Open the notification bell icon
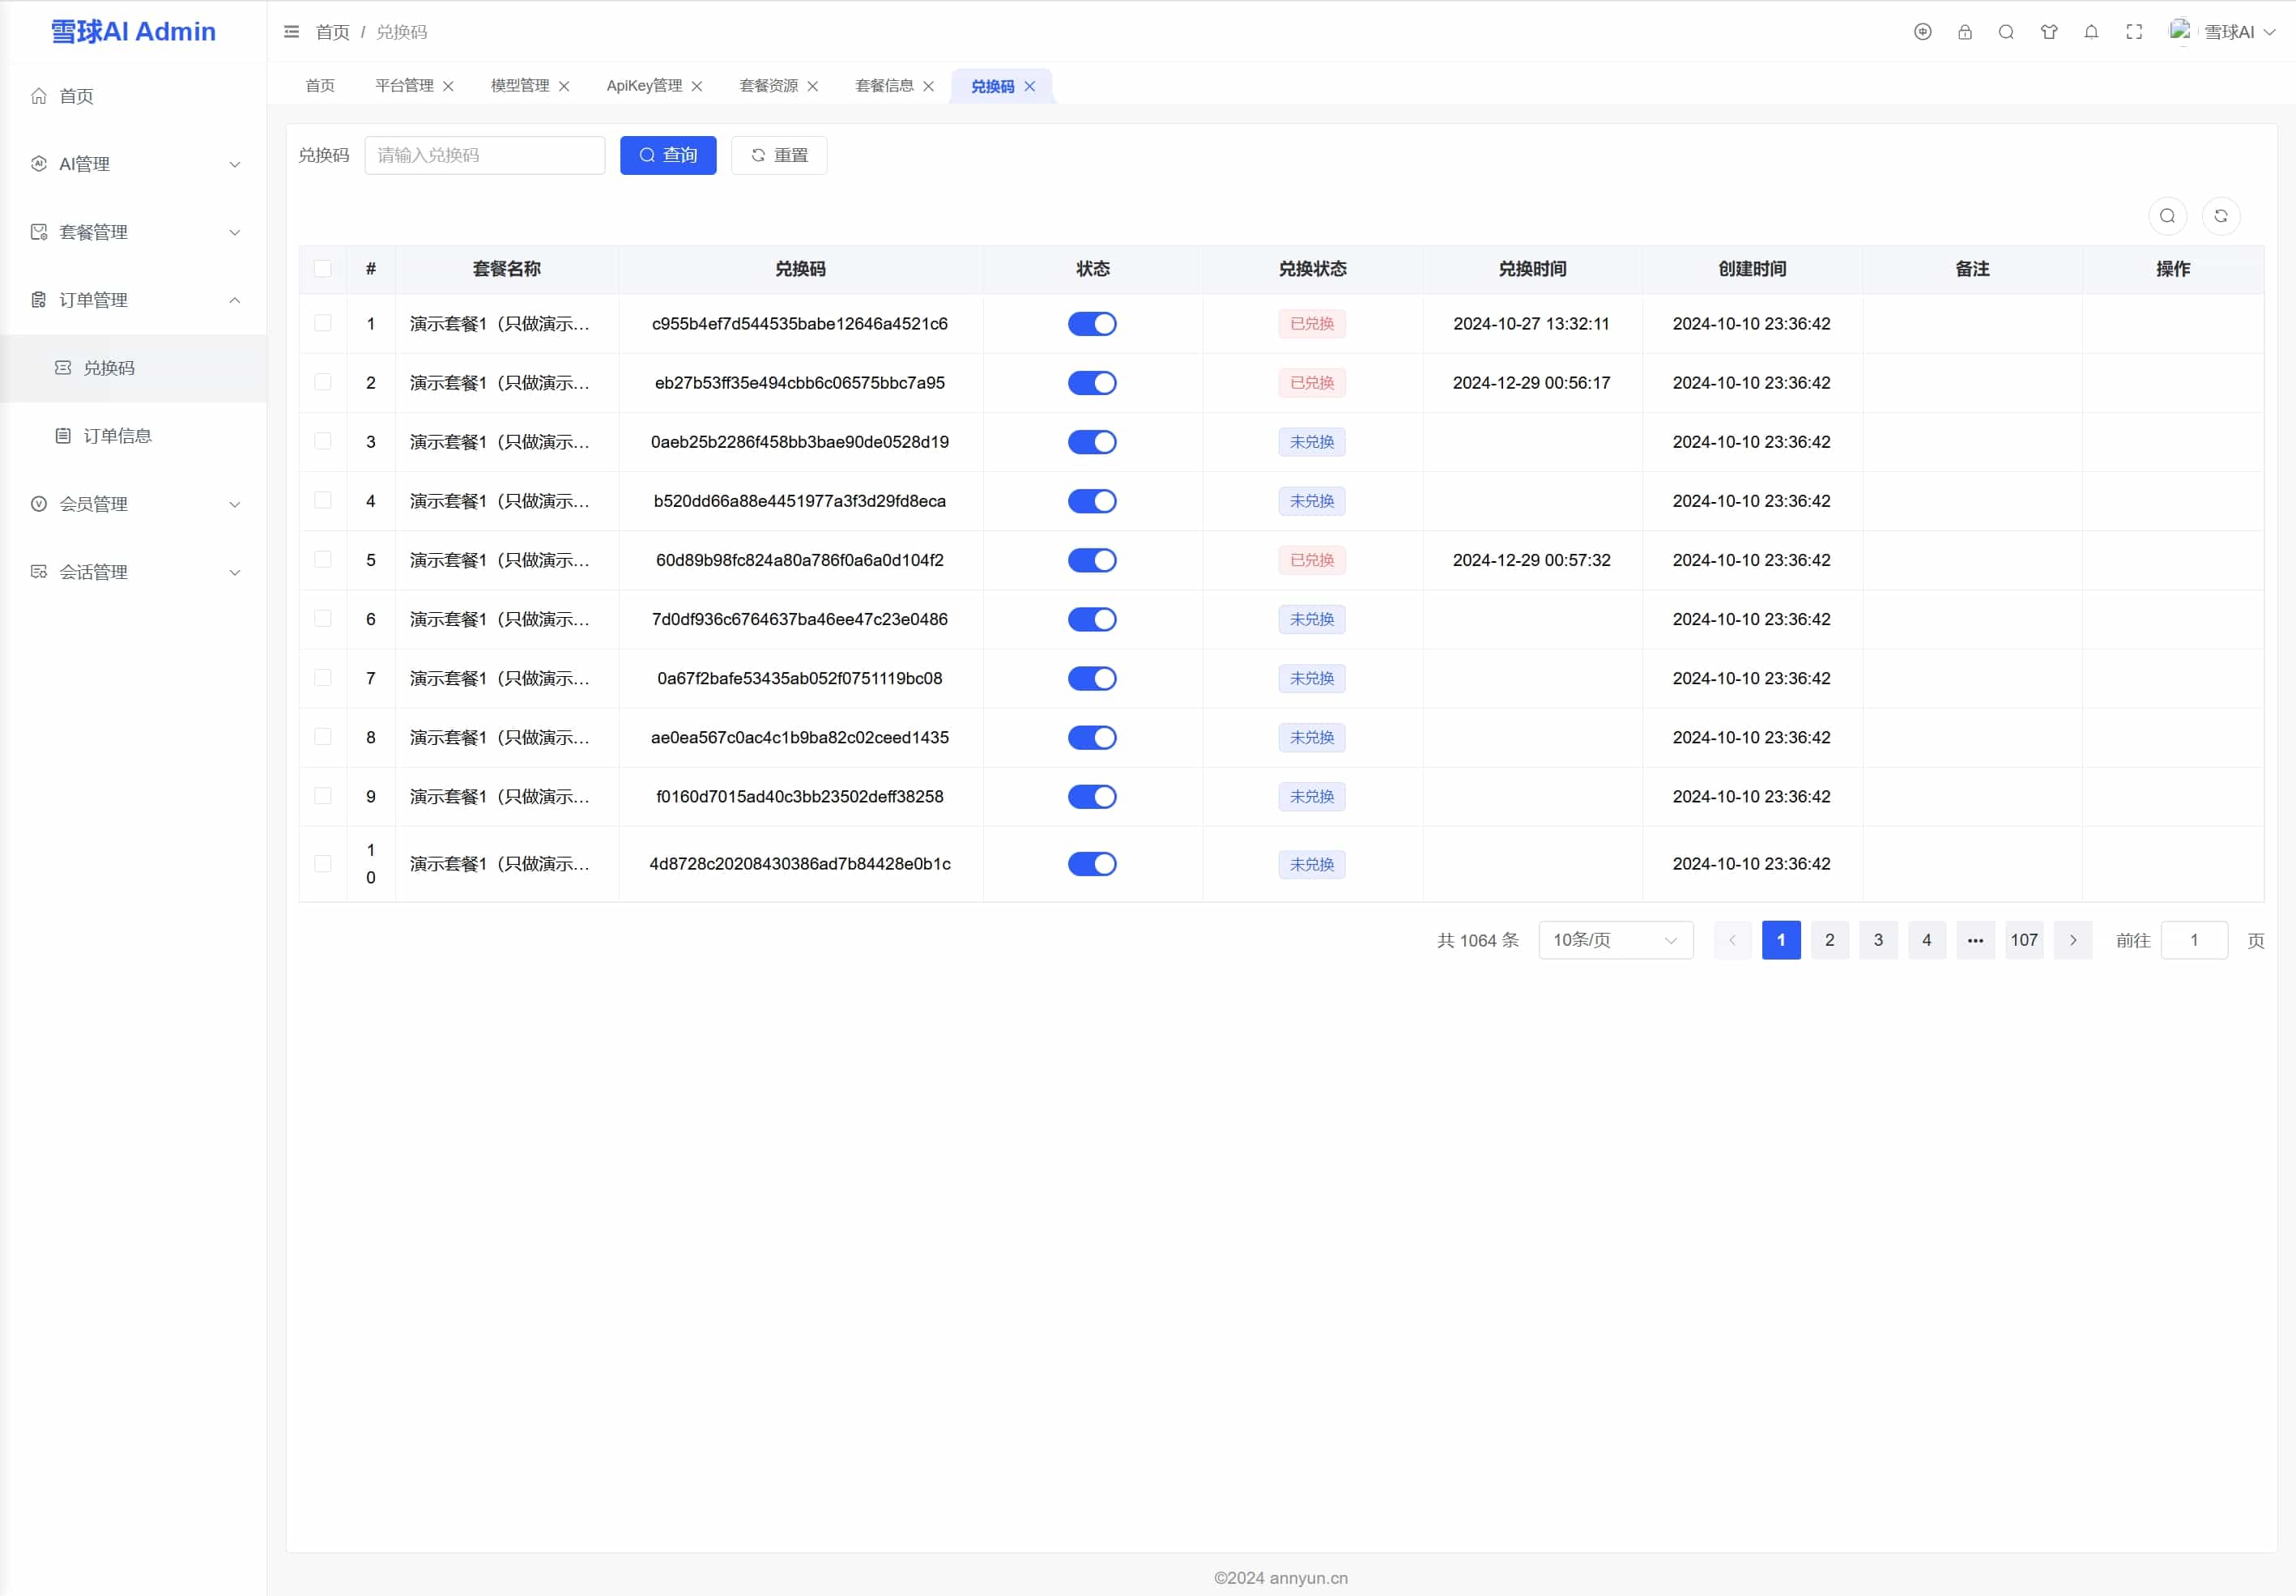Viewport: 2296px width, 1596px height. [2091, 32]
